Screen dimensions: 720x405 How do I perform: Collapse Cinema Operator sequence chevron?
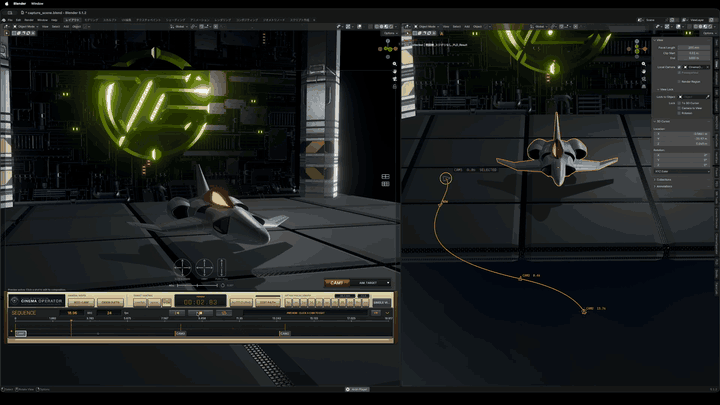pyautogui.click(x=387, y=313)
